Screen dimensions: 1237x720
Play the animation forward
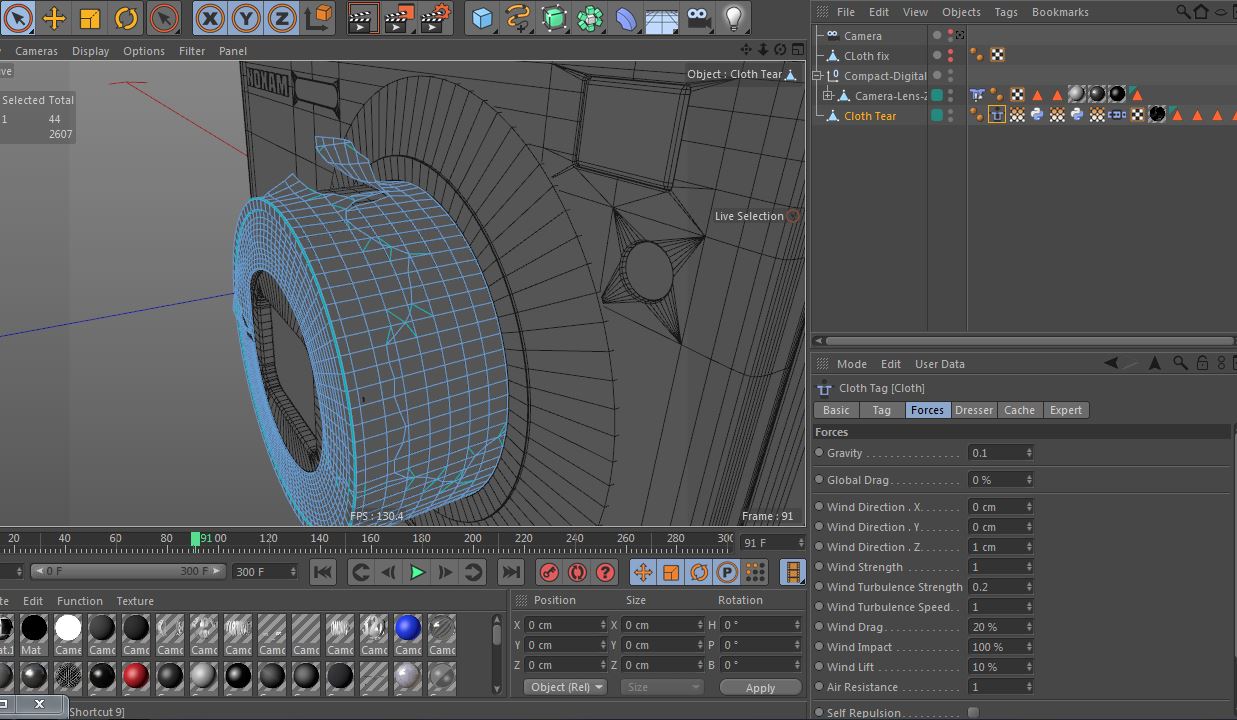click(x=418, y=572)
